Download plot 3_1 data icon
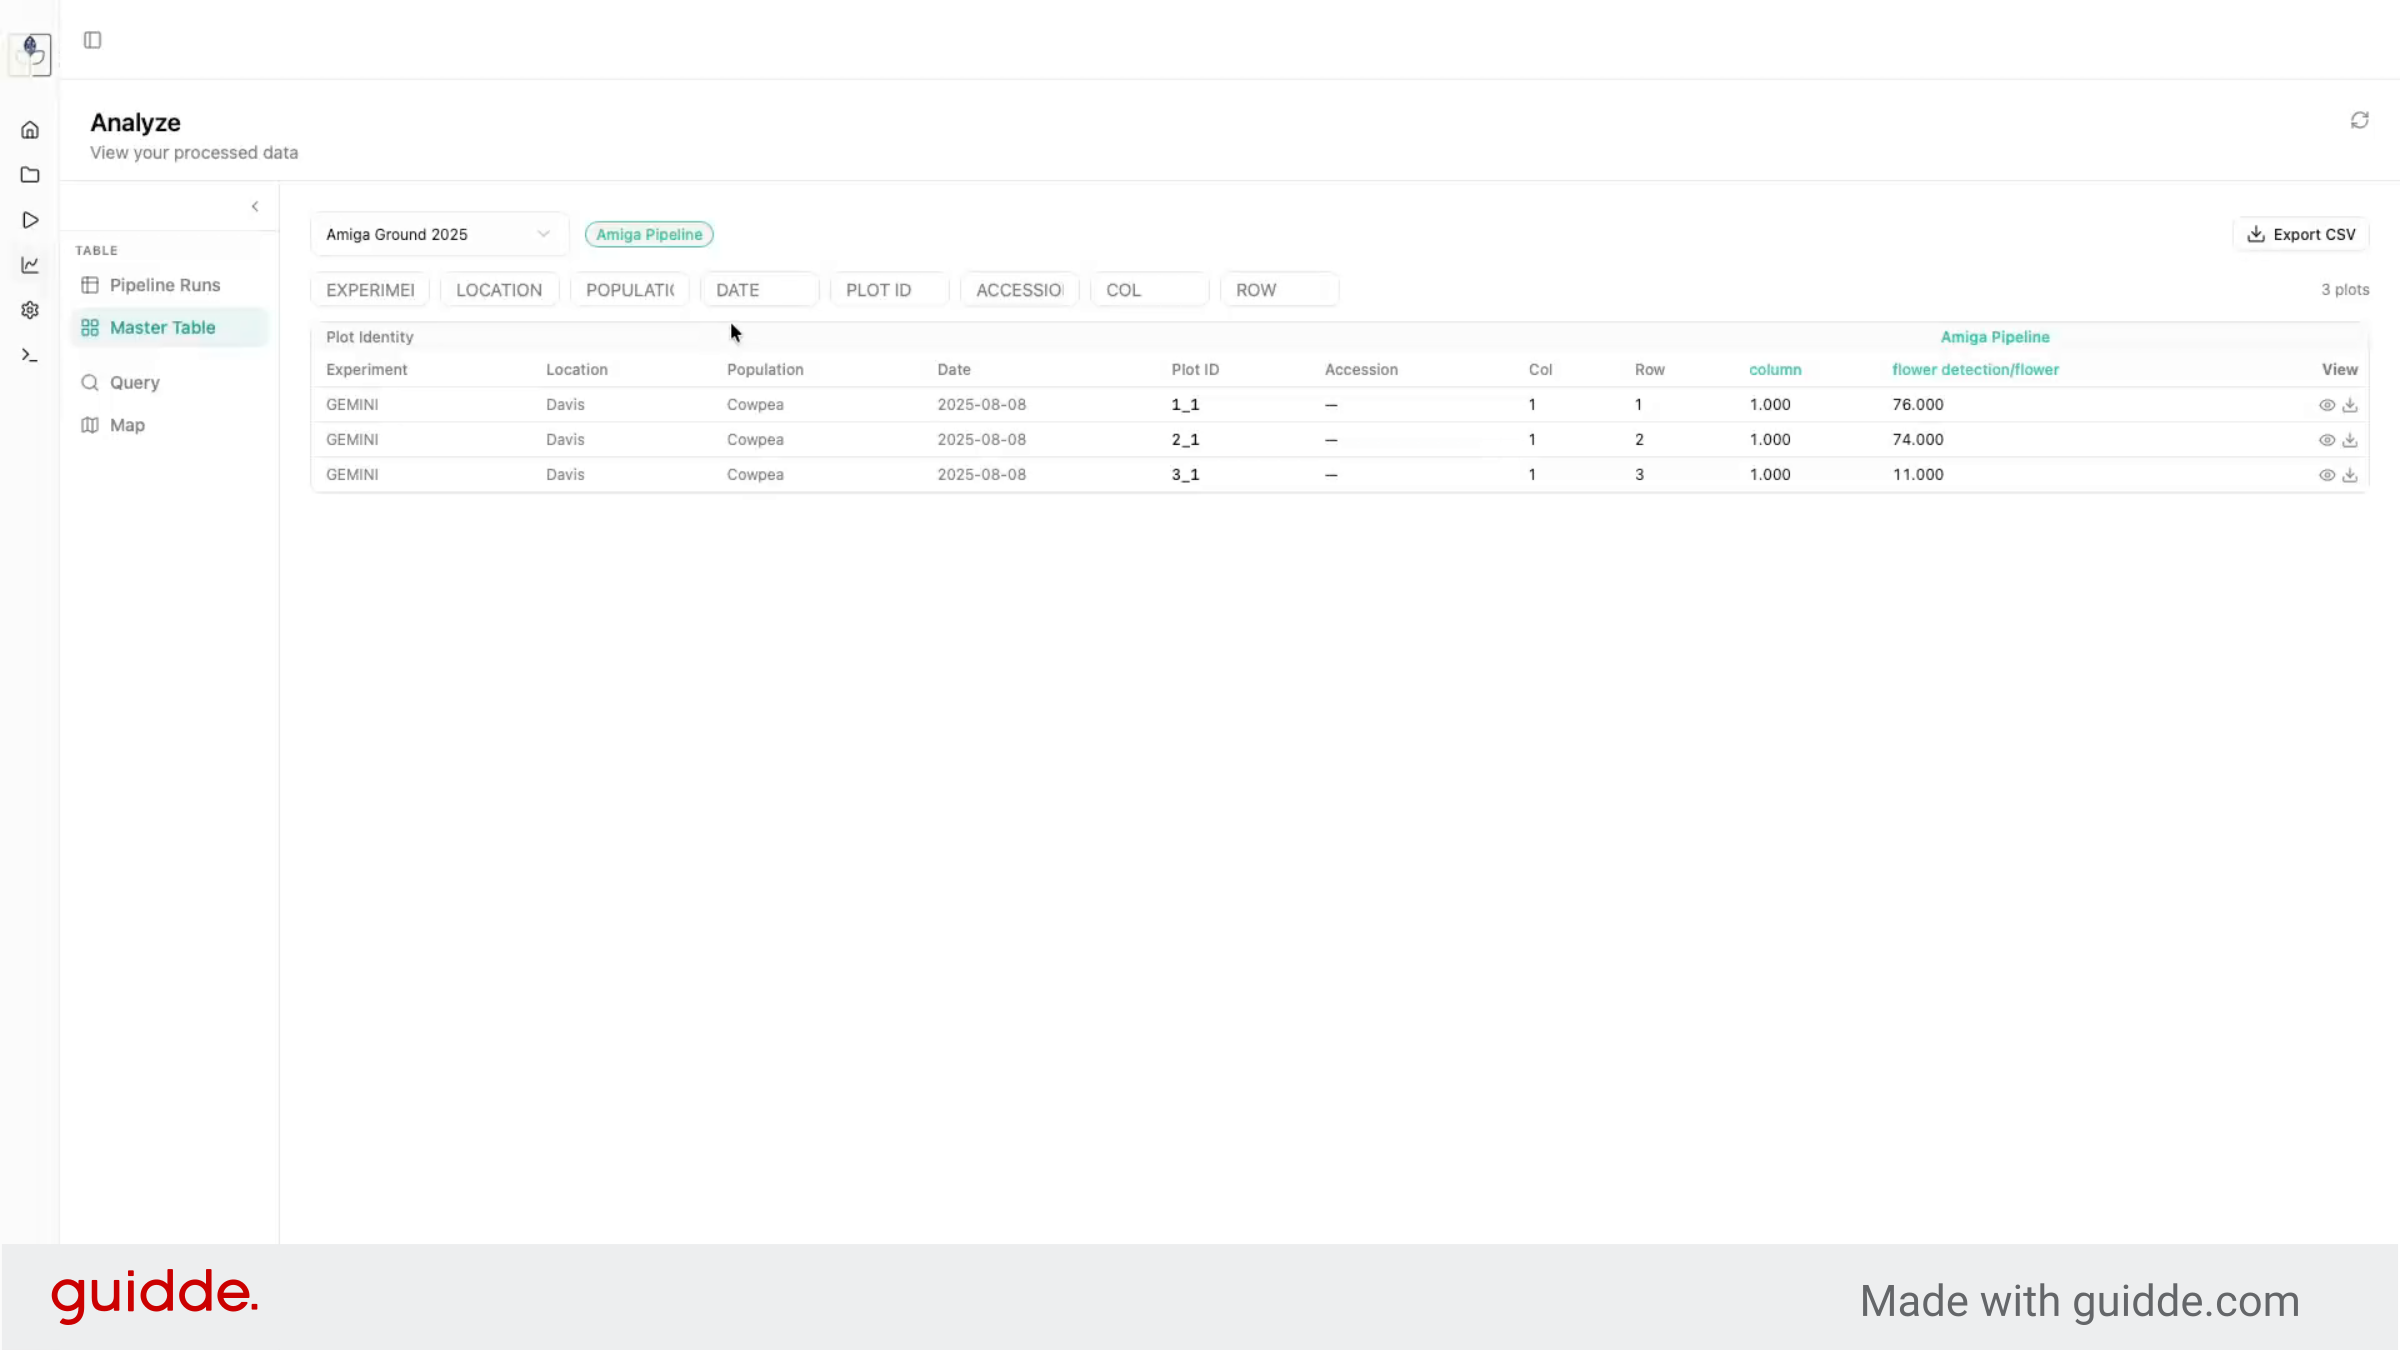The width and height of the screenshot is (2400, 1350). pyautogui.click(x=2350, y=475)
